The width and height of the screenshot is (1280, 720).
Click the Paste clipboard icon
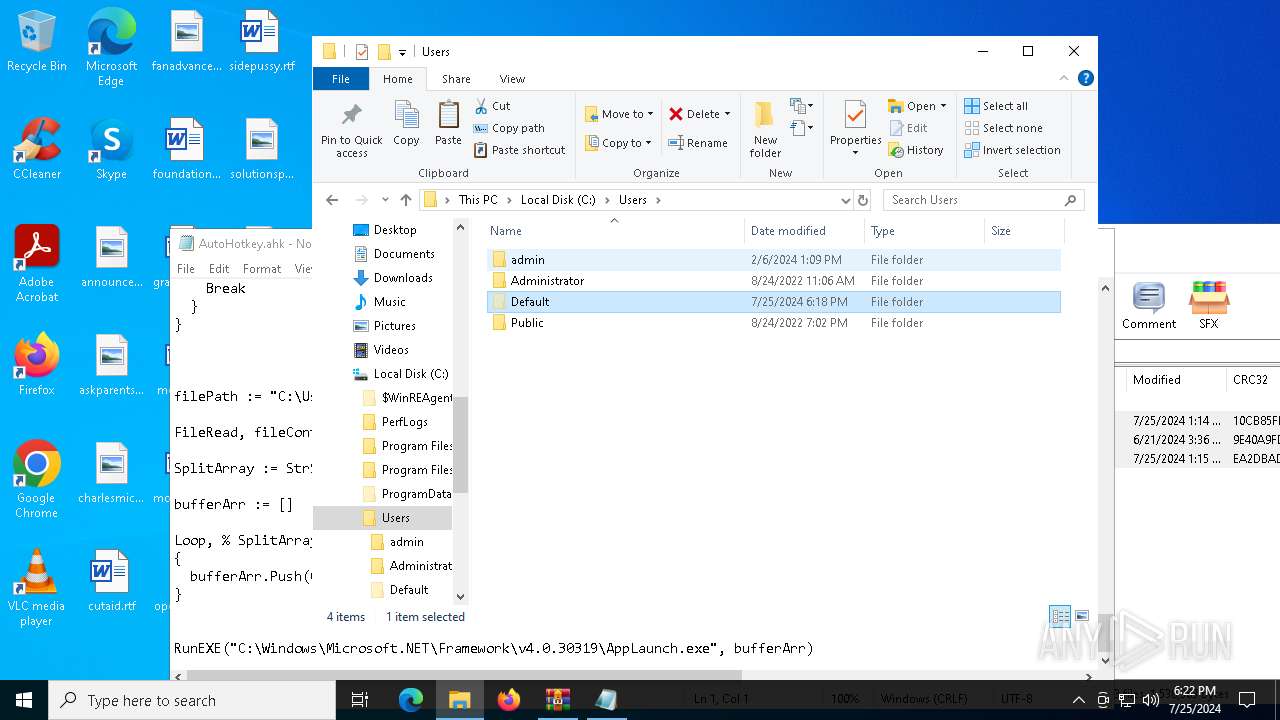pos(448,124)
